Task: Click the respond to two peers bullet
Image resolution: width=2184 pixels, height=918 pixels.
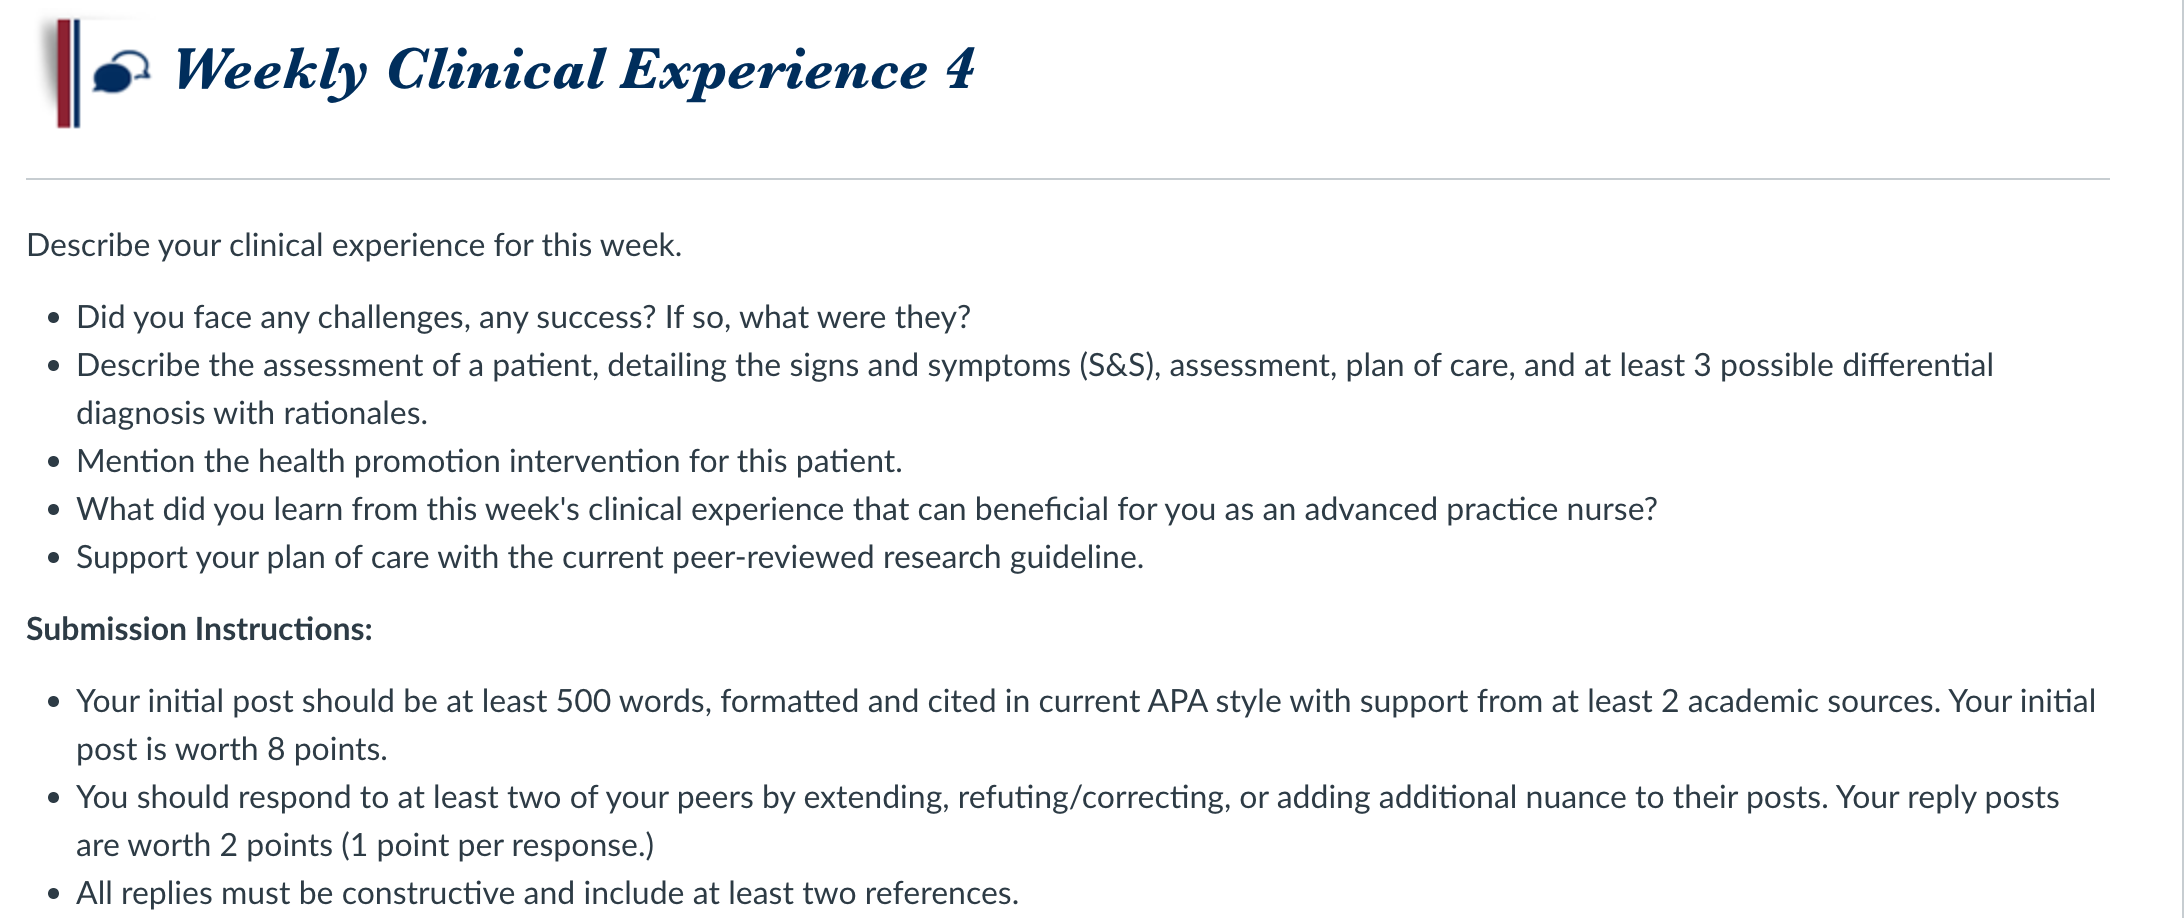Action: (x=1067, y=797)
